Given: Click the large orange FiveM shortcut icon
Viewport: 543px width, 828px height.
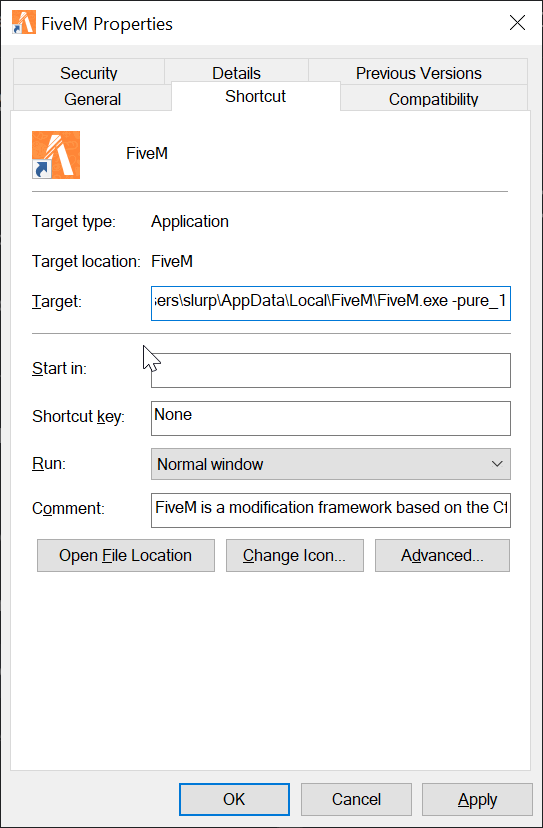Looking at the screenshot, I should coord(56,155).
